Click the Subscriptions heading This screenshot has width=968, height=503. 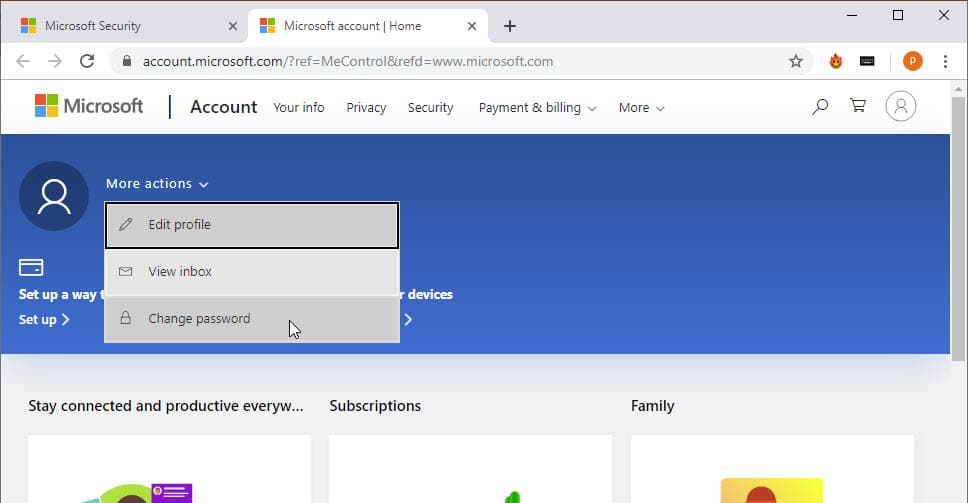coord(375,405)
